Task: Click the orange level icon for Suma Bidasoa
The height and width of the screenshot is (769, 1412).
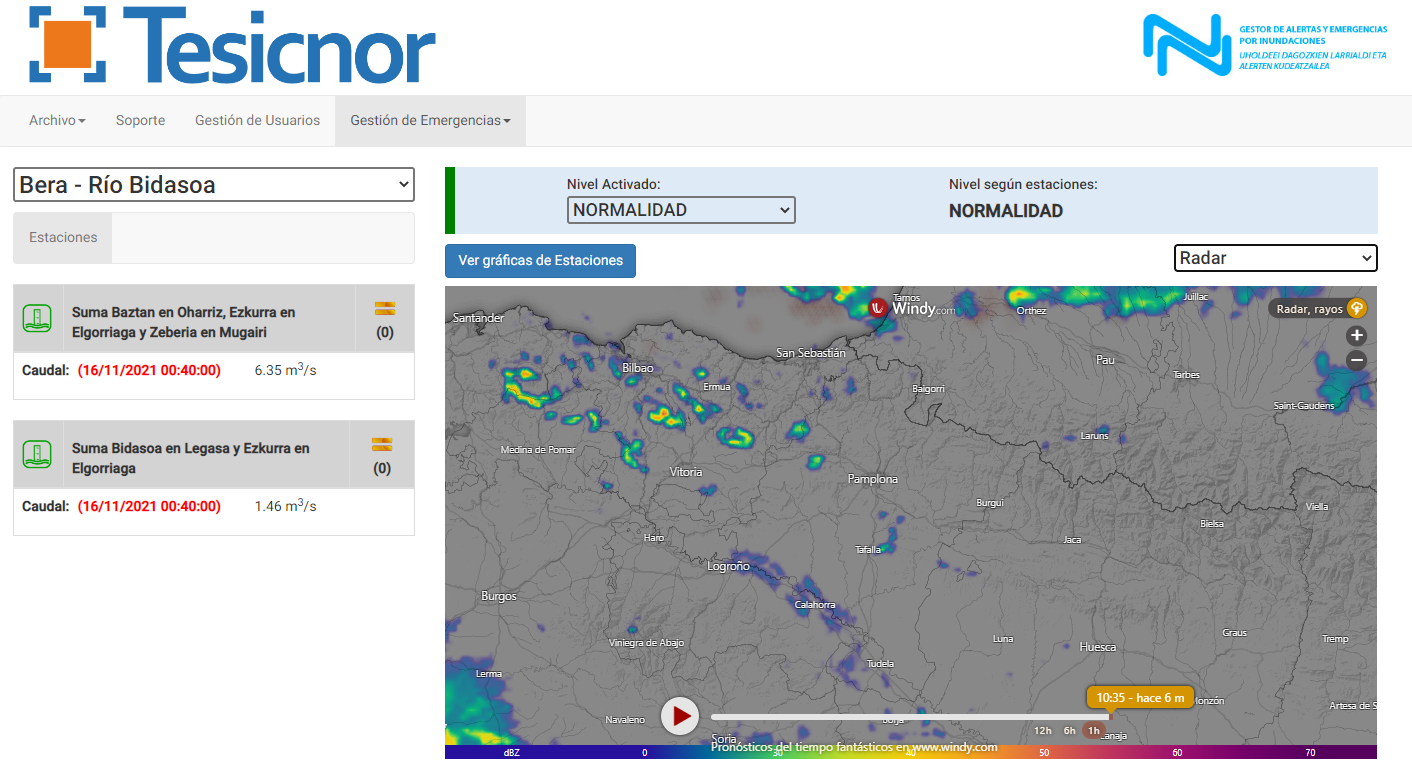Action: point(381,444)
